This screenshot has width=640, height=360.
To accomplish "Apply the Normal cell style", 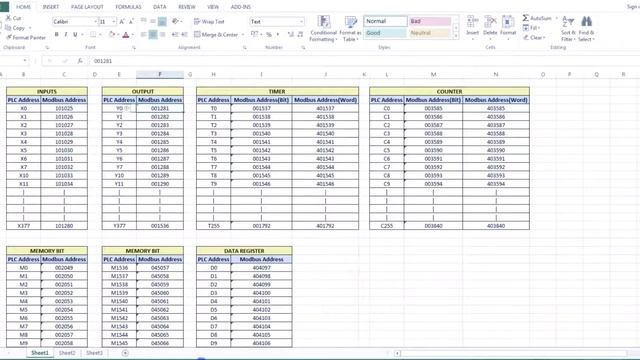I will pos(385,21).
